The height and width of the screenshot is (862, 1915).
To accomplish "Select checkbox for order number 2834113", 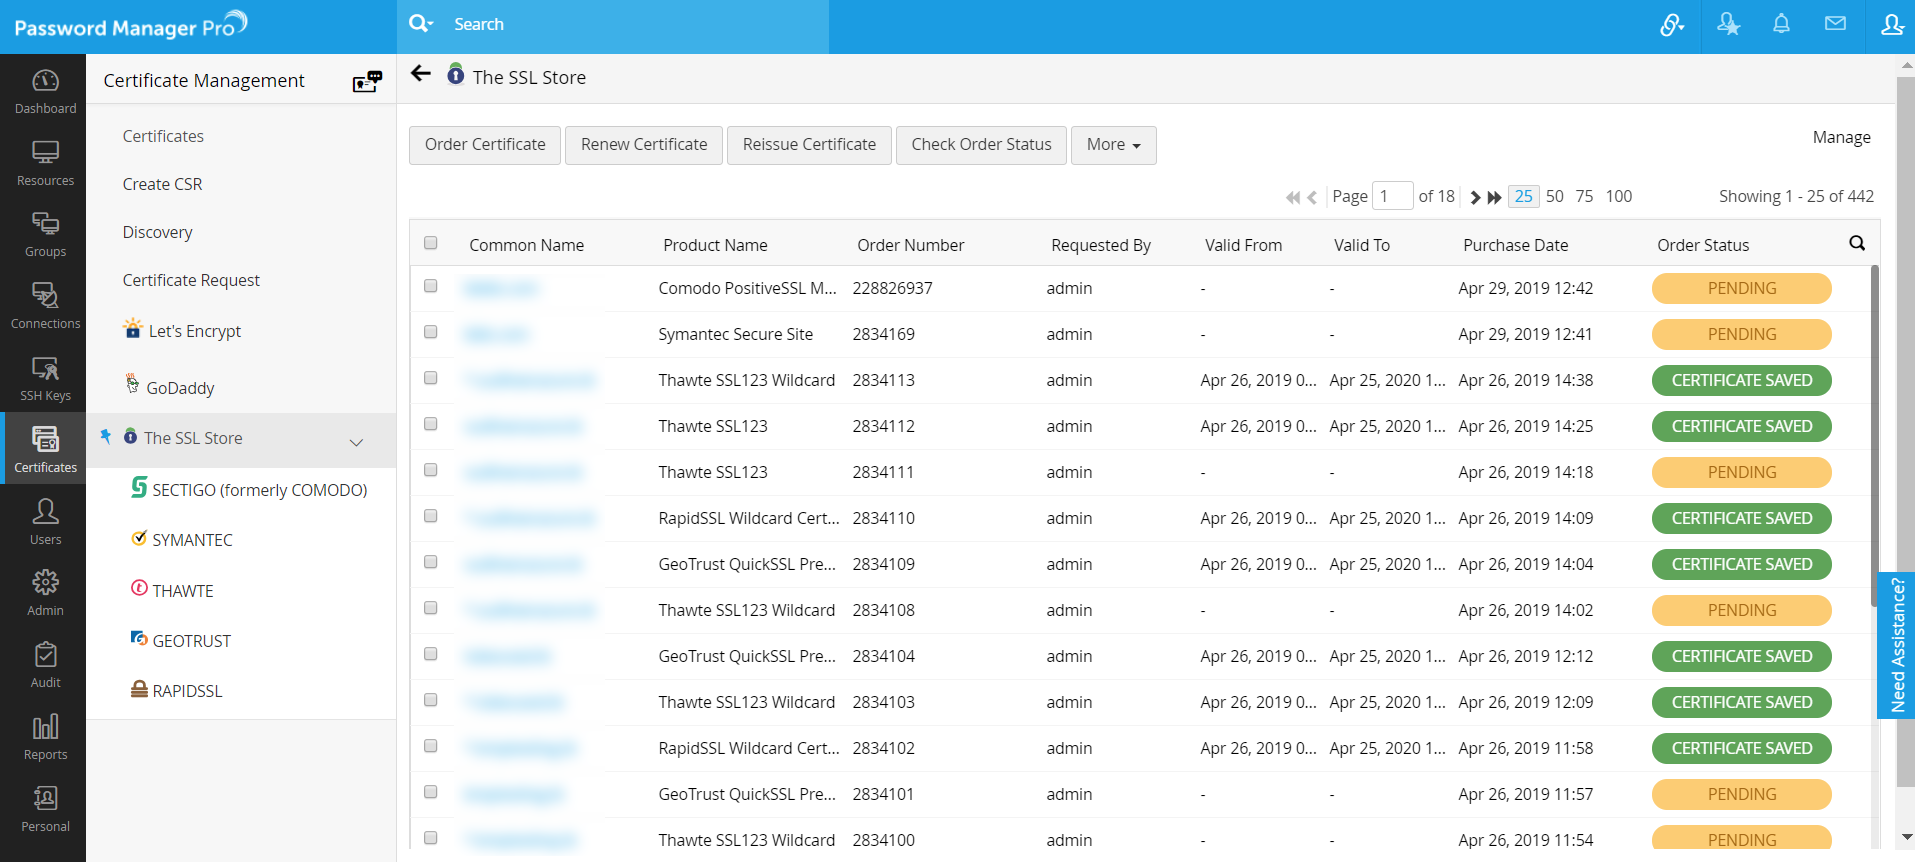I will pyautogui.click(x=431, y=378).
